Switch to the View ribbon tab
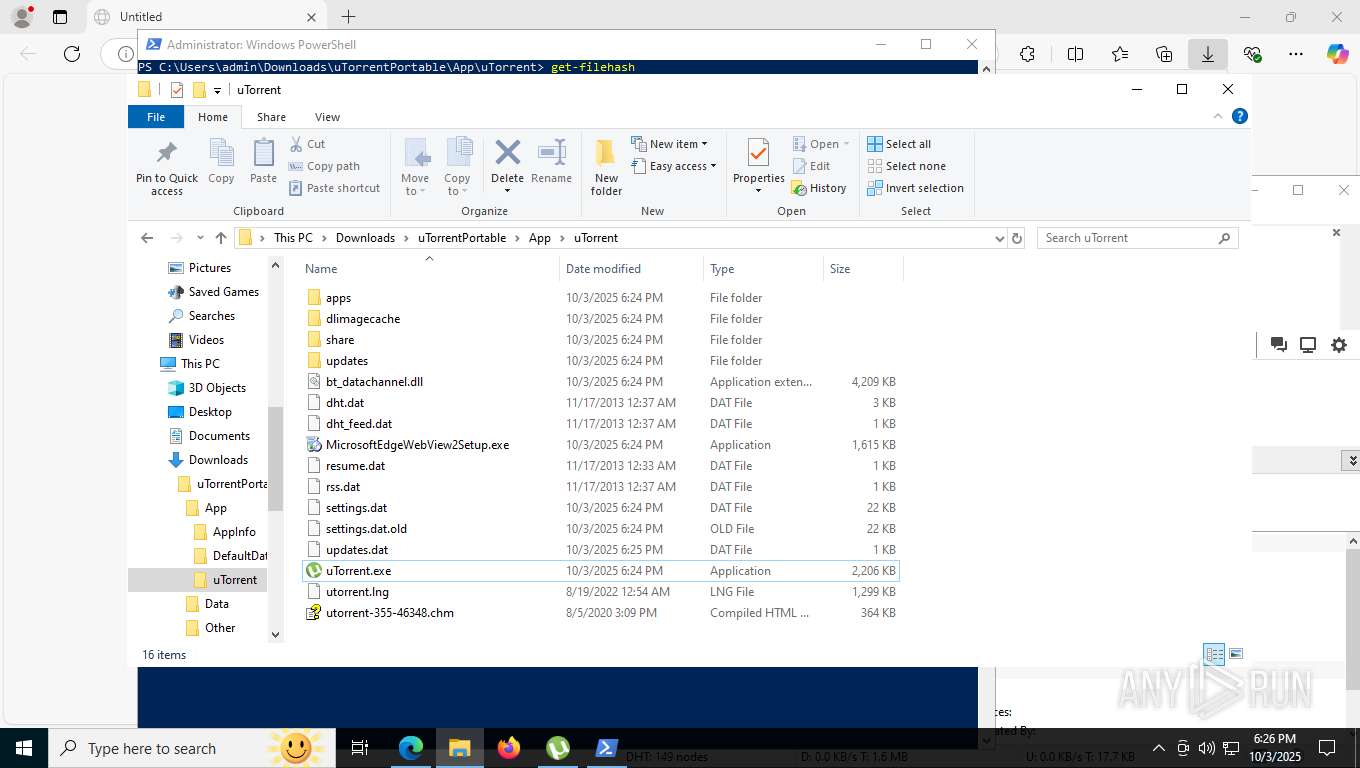 (327, 117)
